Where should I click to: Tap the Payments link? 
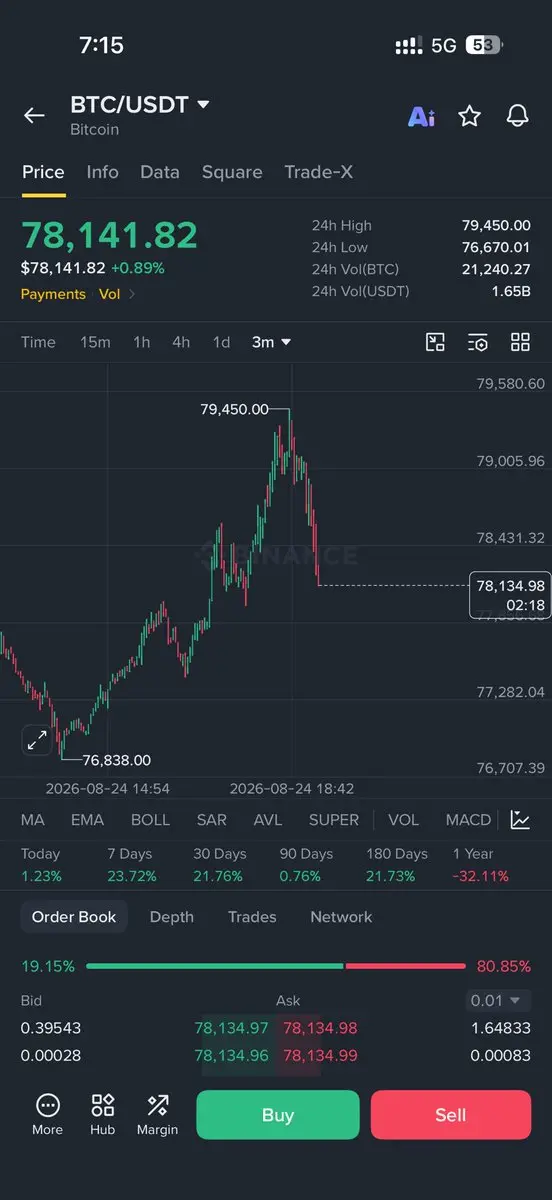pos(53,294)
